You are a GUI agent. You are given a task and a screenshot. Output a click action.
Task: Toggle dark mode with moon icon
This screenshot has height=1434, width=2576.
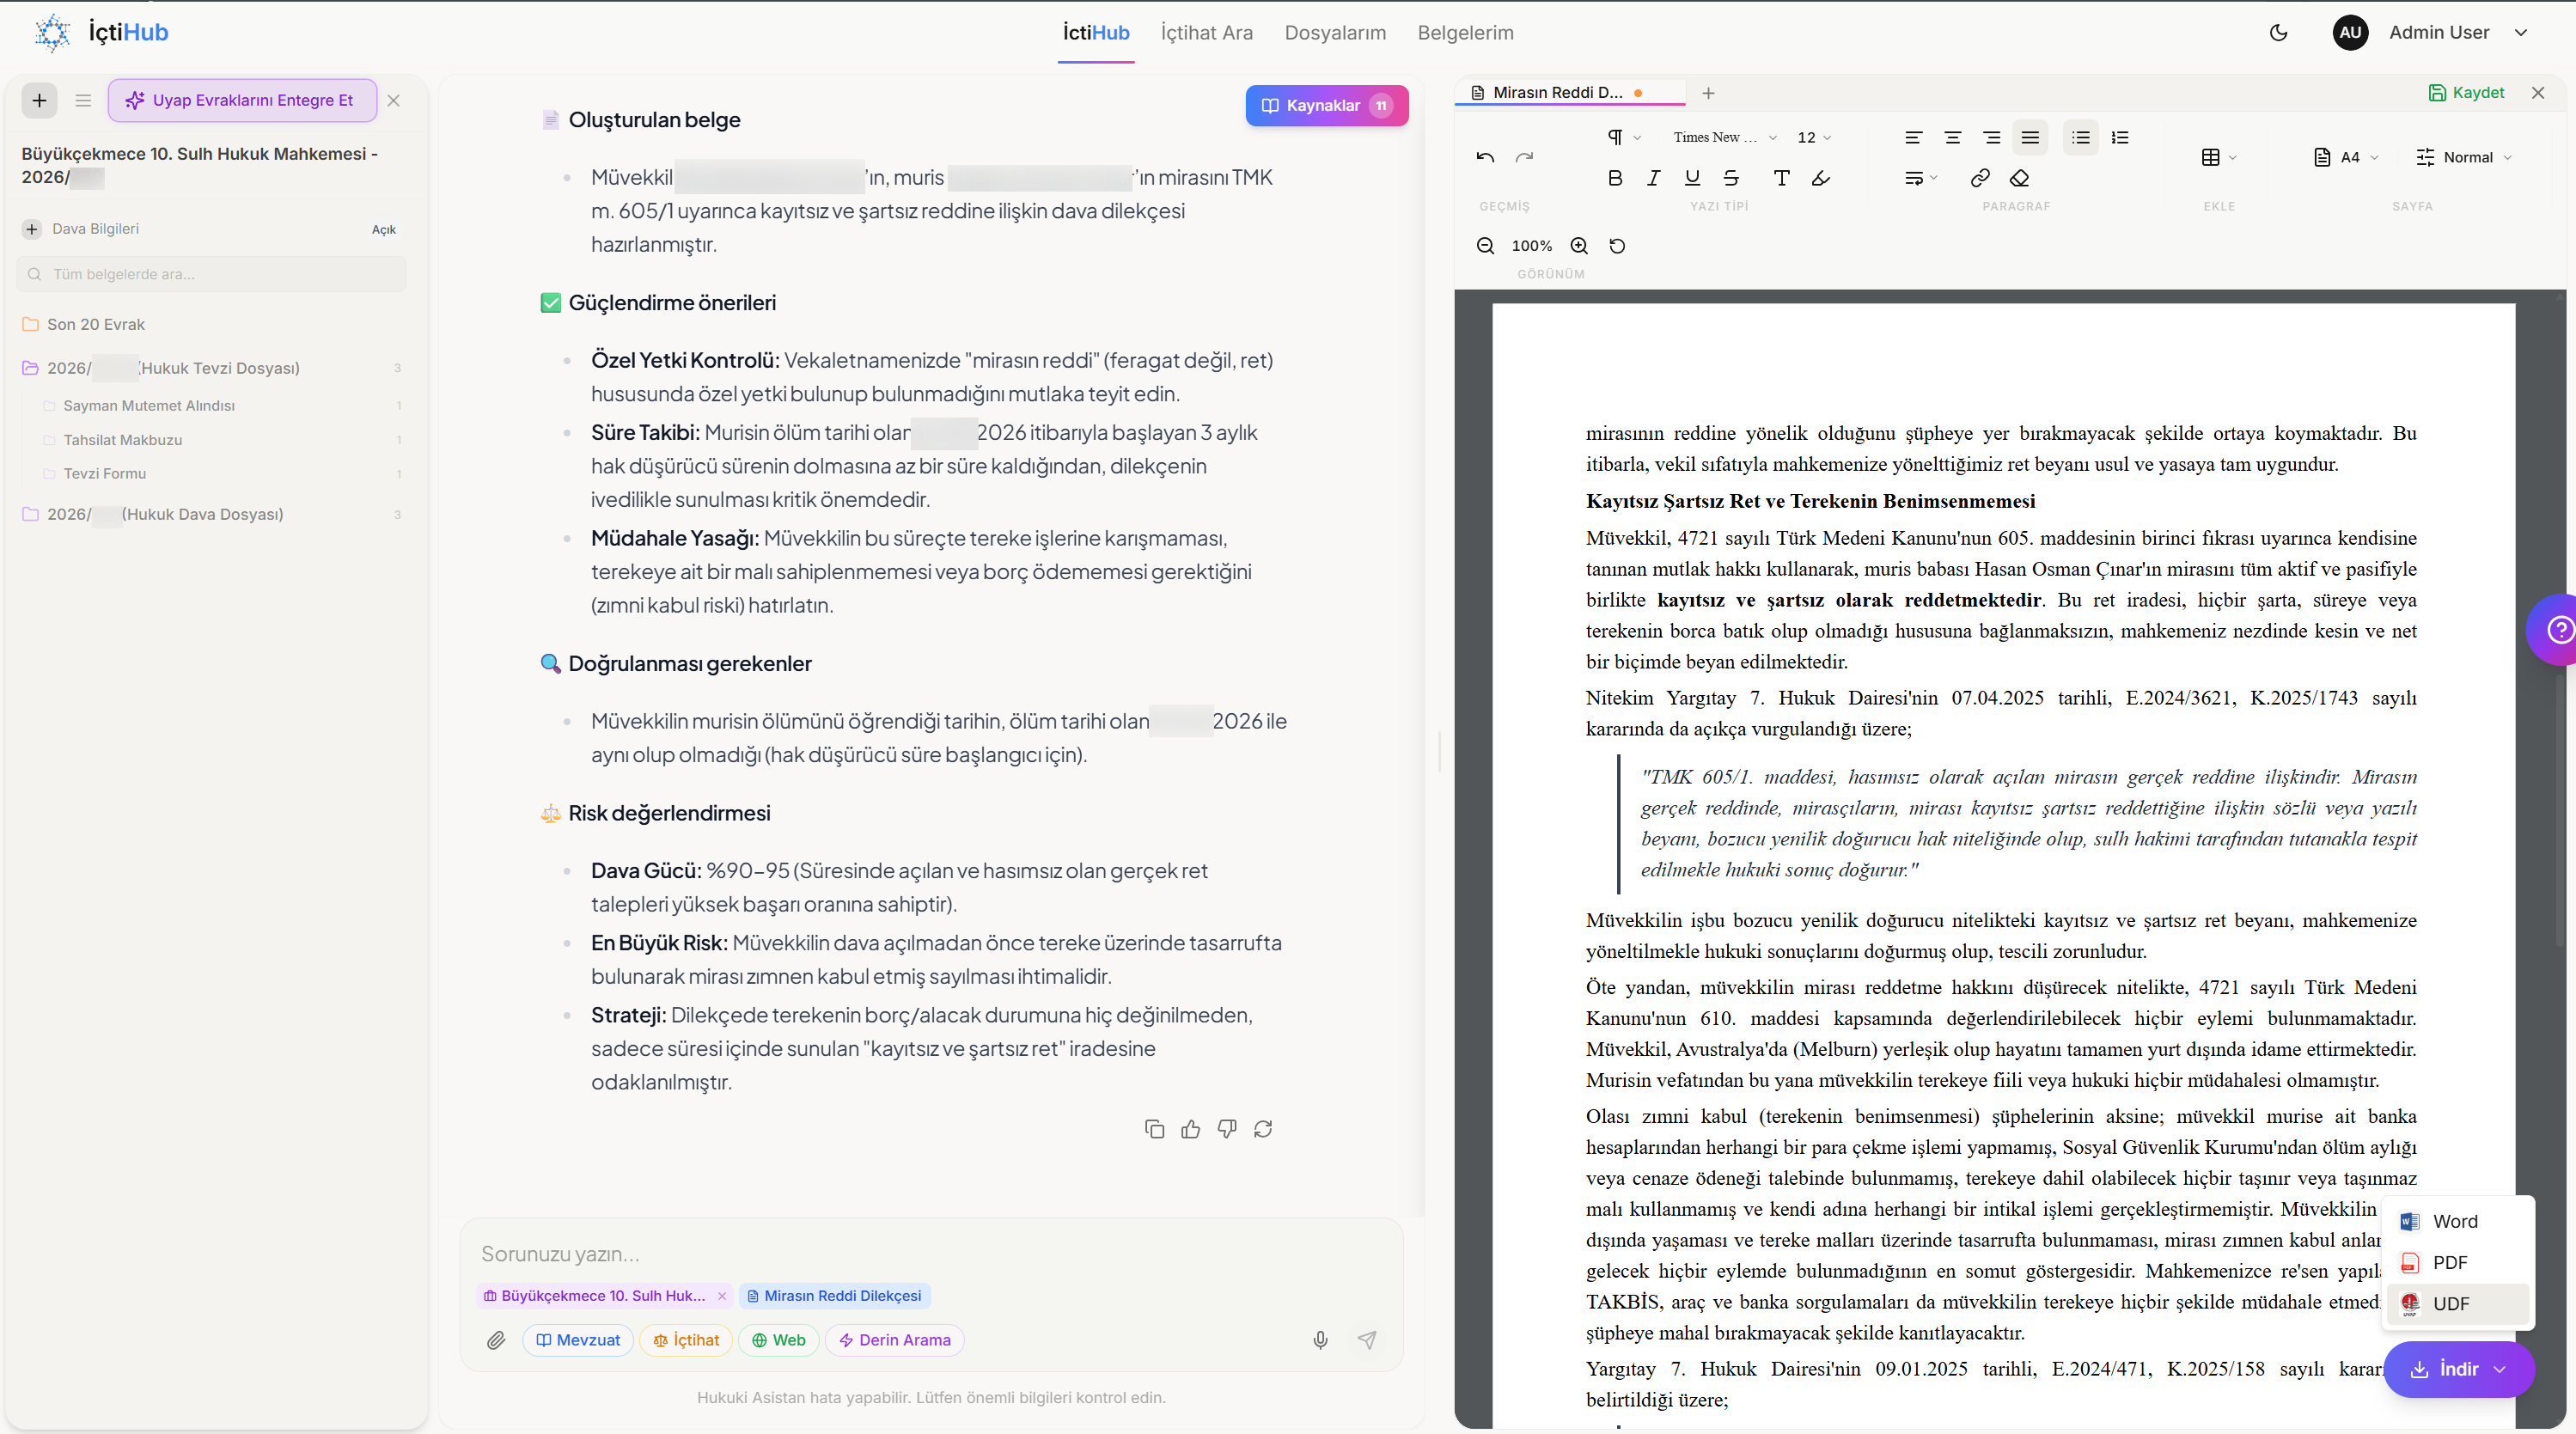tap(2278, 32)
